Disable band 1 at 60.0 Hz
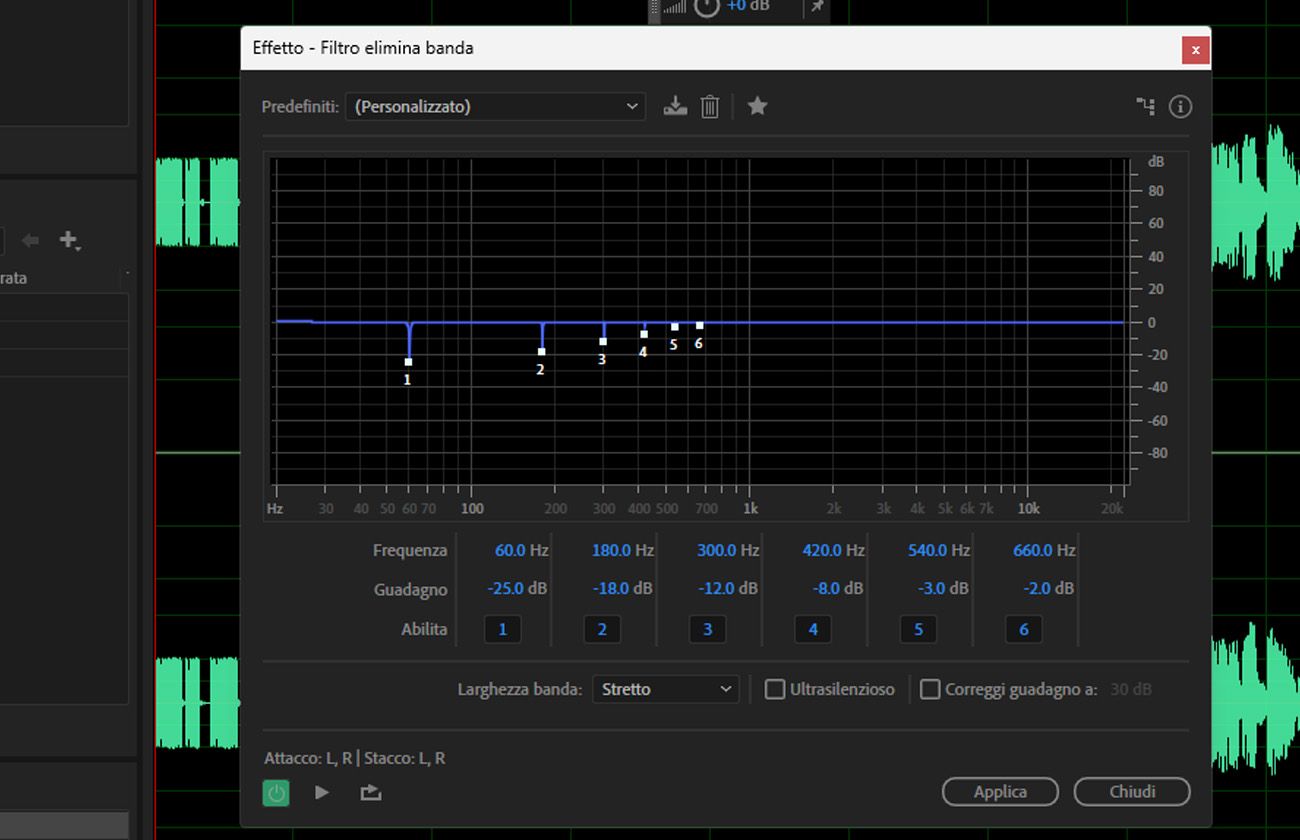 (503, 629)
